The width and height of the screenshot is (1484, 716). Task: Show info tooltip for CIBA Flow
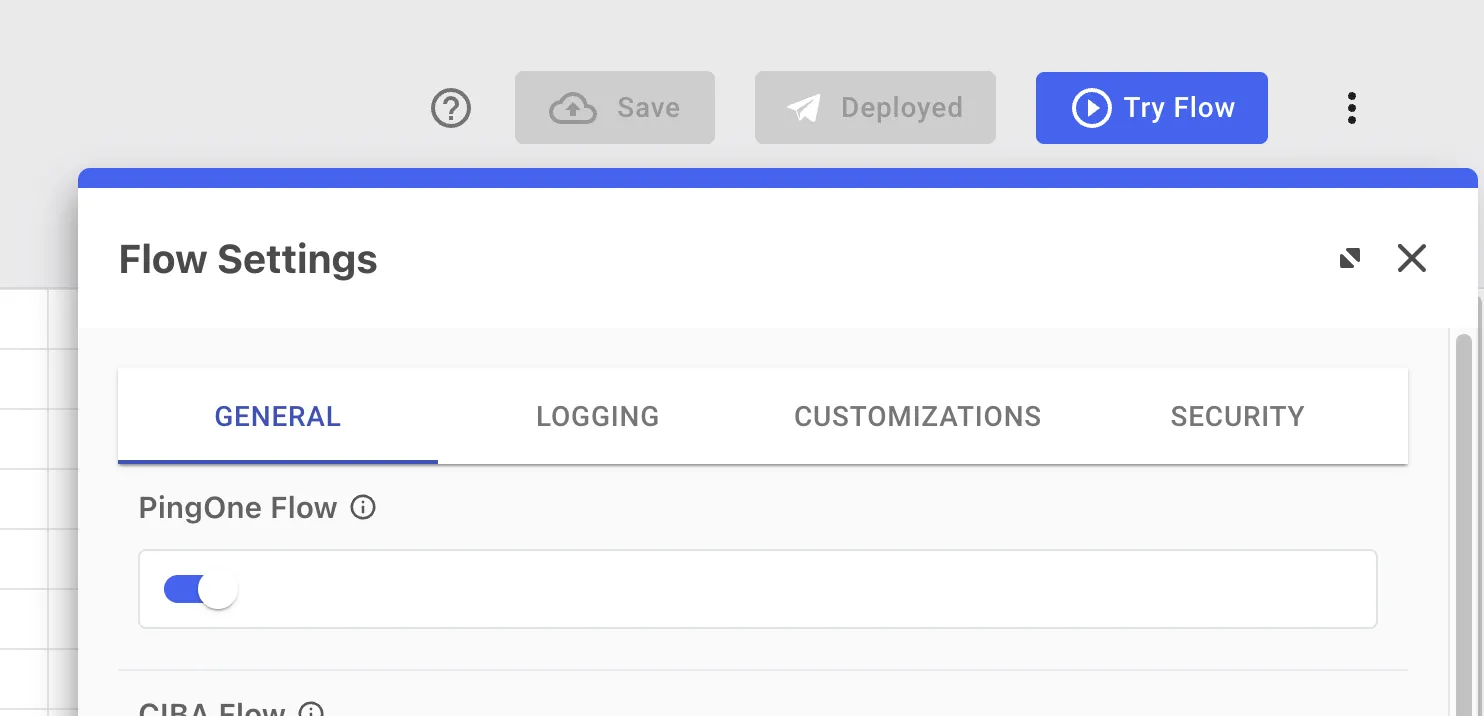tap(312, 710)
